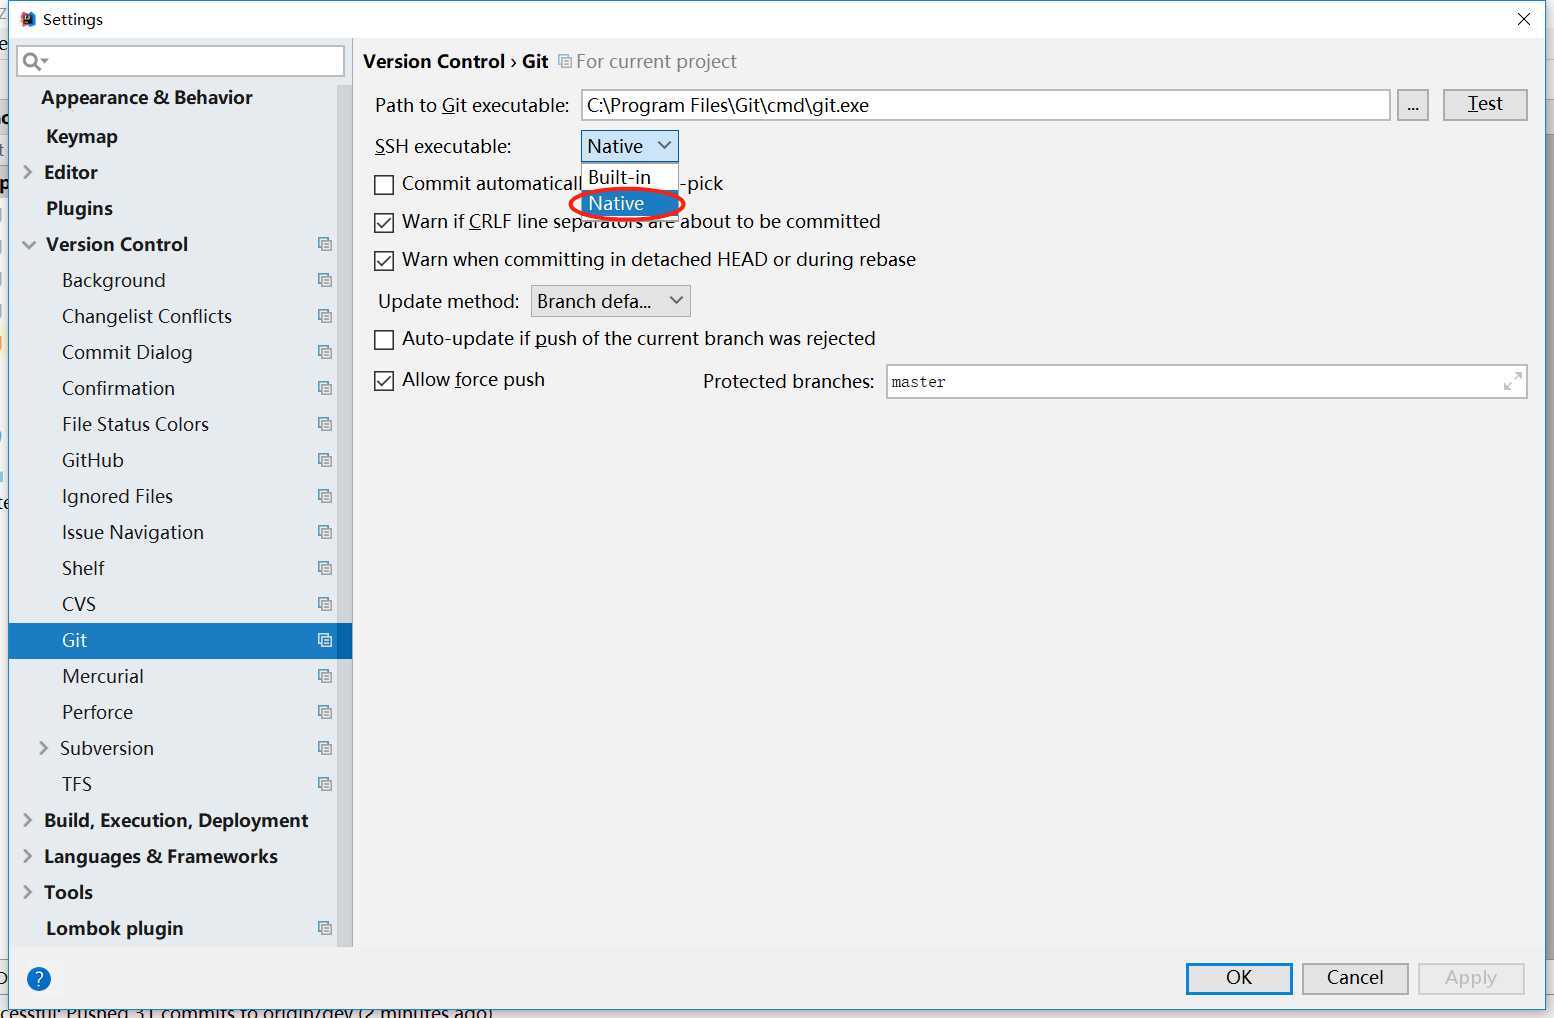Select the GitHub settings page
The image size is (1554, 1018).
(x=93, y=460)
